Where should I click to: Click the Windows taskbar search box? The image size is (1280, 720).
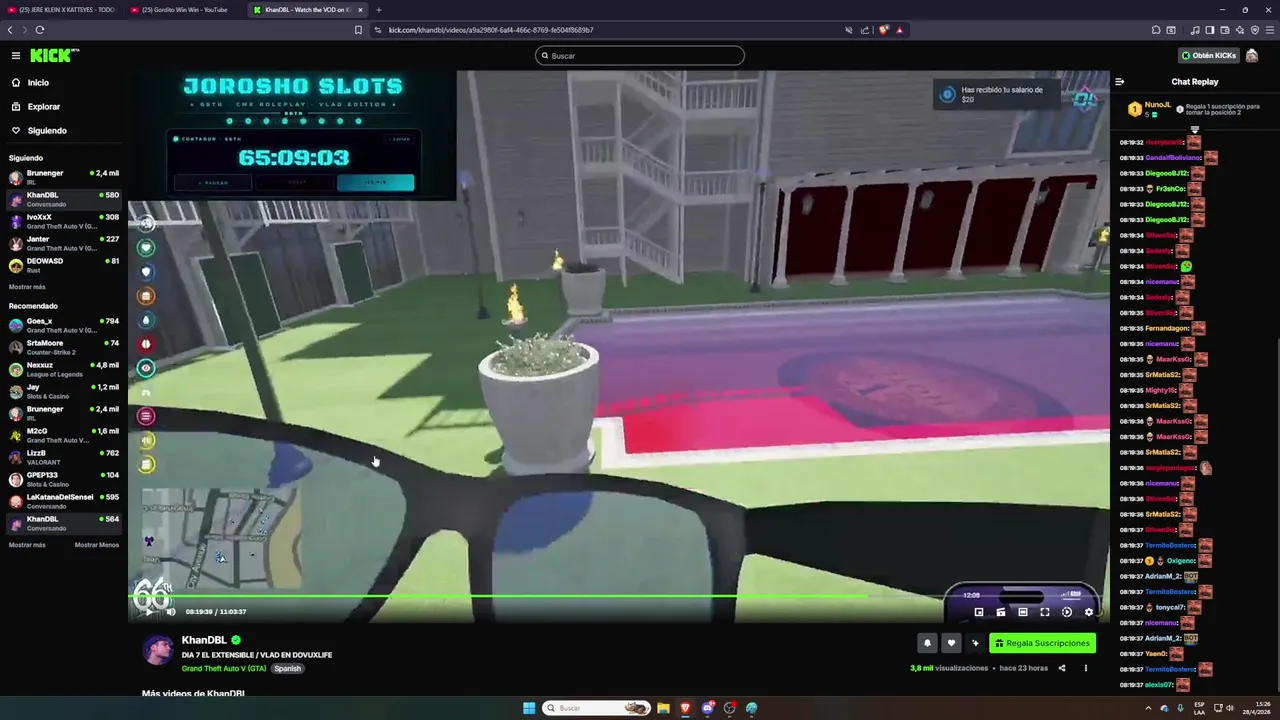coord(597,708)
